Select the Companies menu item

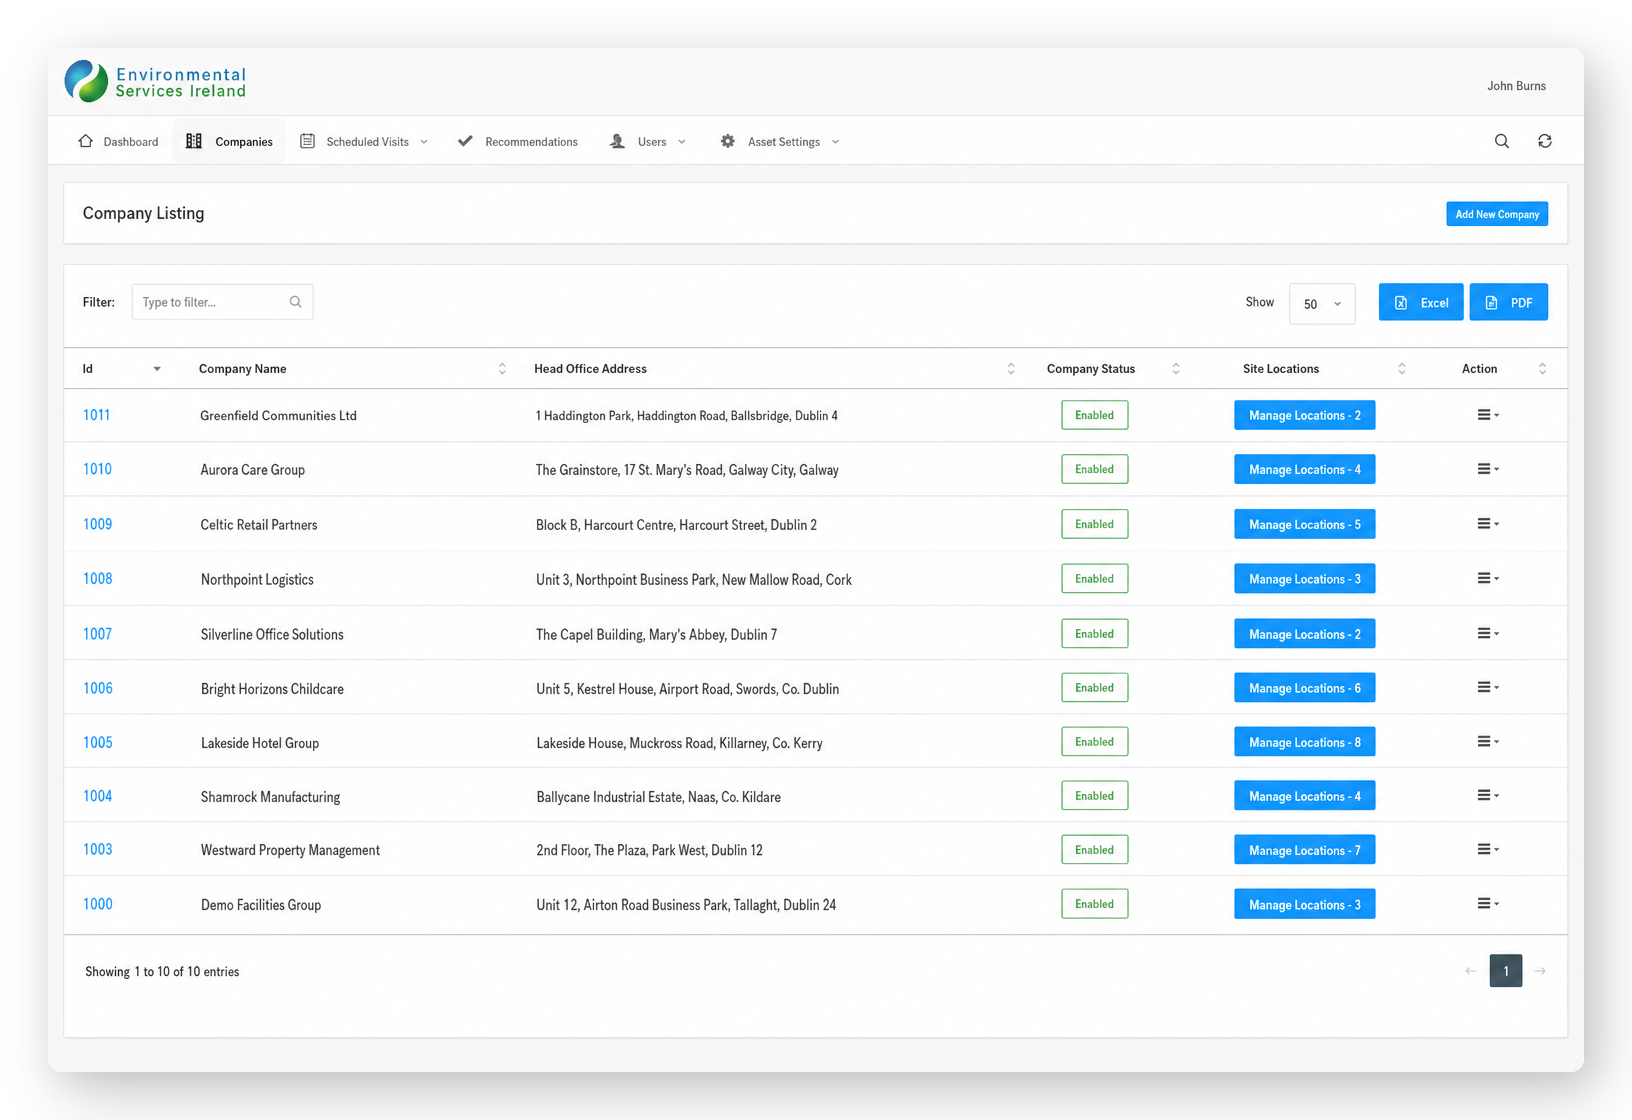click(x=229, y=141)
